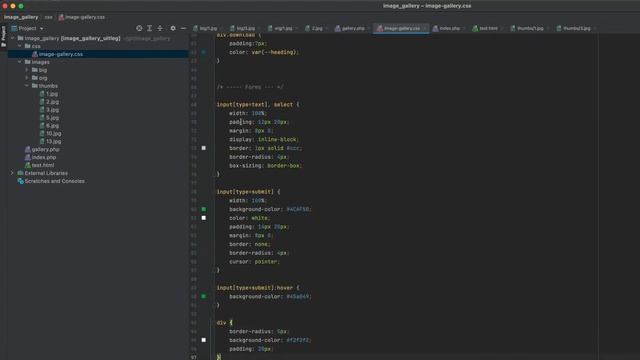Select index.php in project tree
The height and width of the screenshot is (360, 640).
pyautogui.click(x=44, y=157)
